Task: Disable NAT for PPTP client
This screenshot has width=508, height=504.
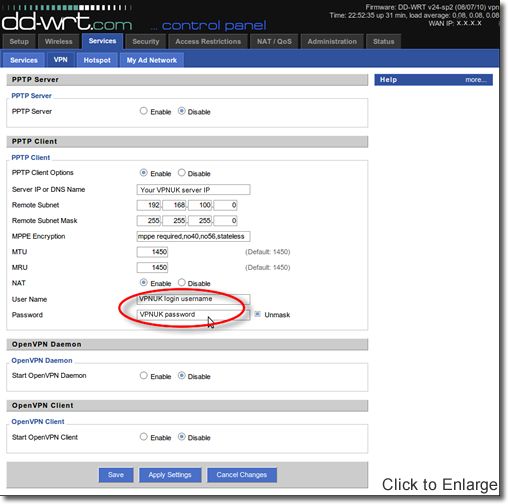Action: point(182,283)
